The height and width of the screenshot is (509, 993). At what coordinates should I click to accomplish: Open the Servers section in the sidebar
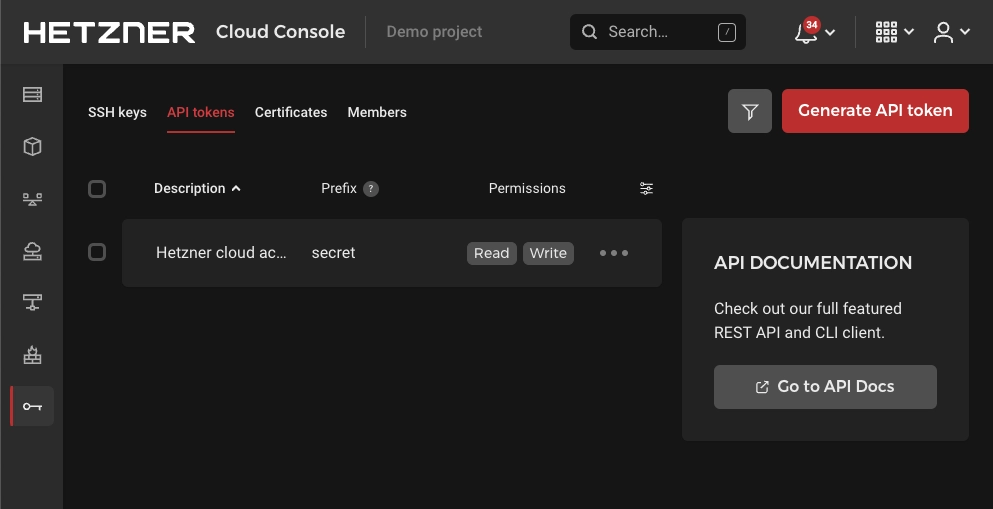pyautogui.click(x=32, y=95)
